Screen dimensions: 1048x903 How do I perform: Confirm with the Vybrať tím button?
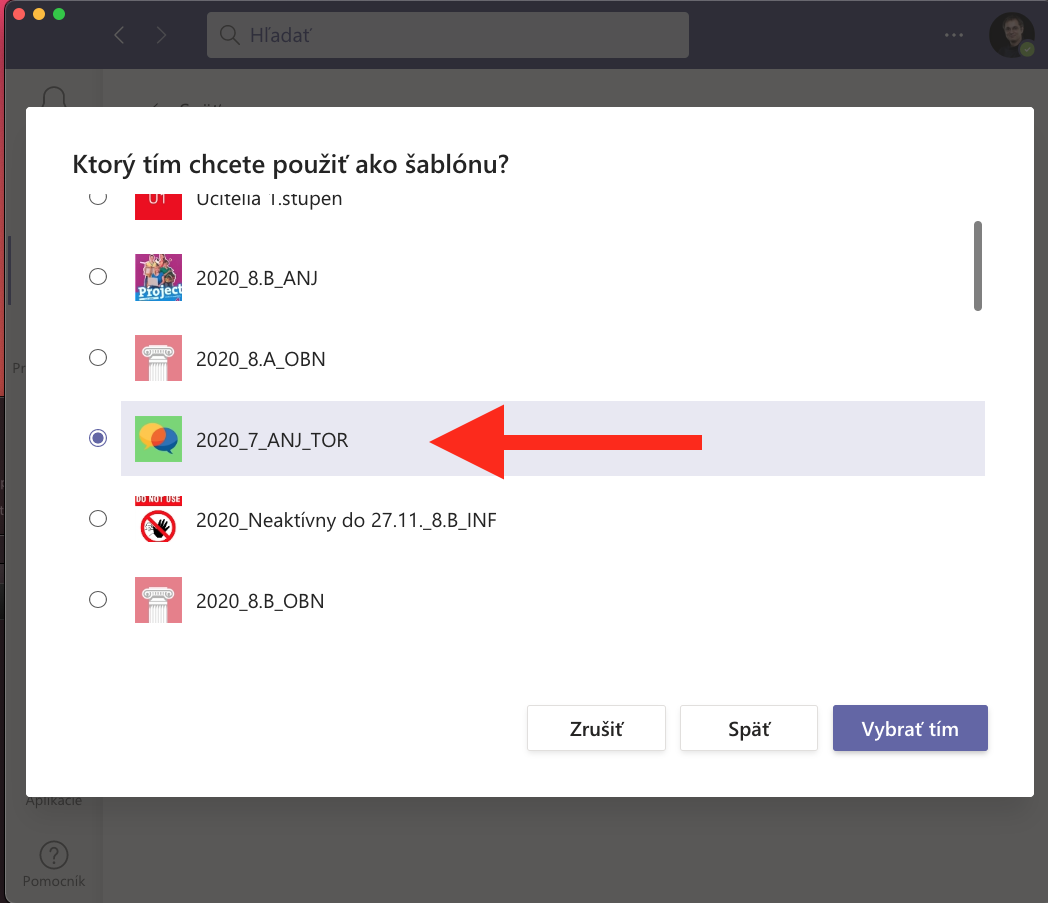coord(909,728)
